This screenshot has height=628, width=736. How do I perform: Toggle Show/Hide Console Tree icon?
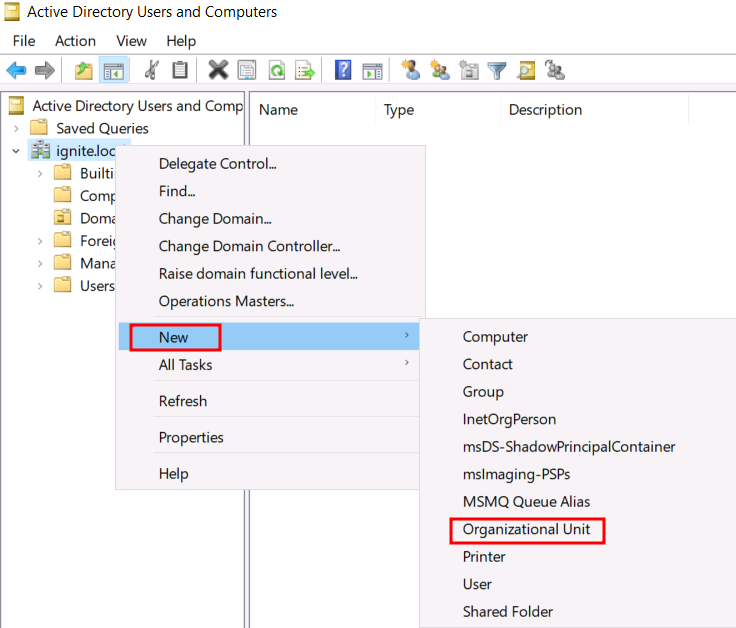pyautogui.click(x=114, y=71)
